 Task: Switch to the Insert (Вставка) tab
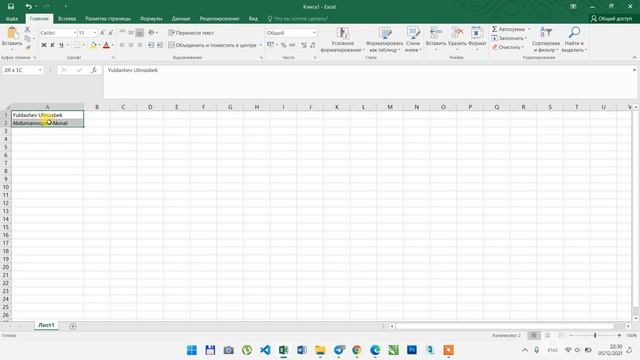pos(67,19)
